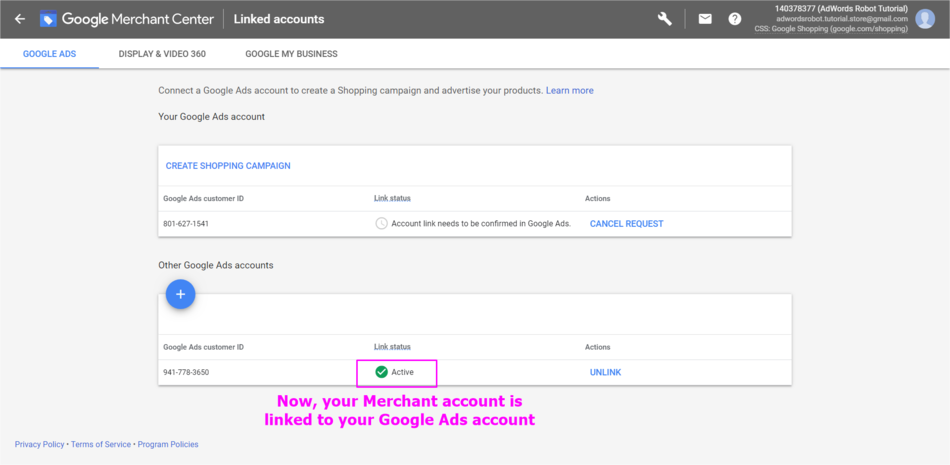Click Google Ads customer ID header in Other accounts table
Screen dimensions: 950x465
tap(204, 347)
